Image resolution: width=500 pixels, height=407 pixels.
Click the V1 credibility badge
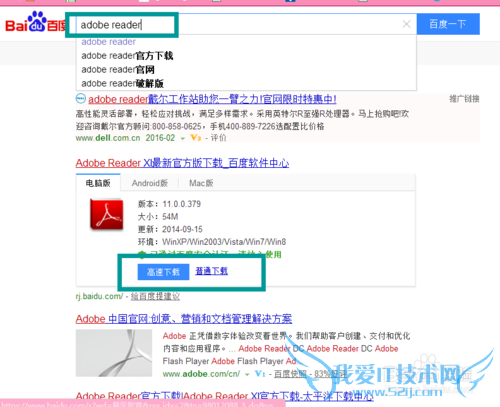pos(260,374)
